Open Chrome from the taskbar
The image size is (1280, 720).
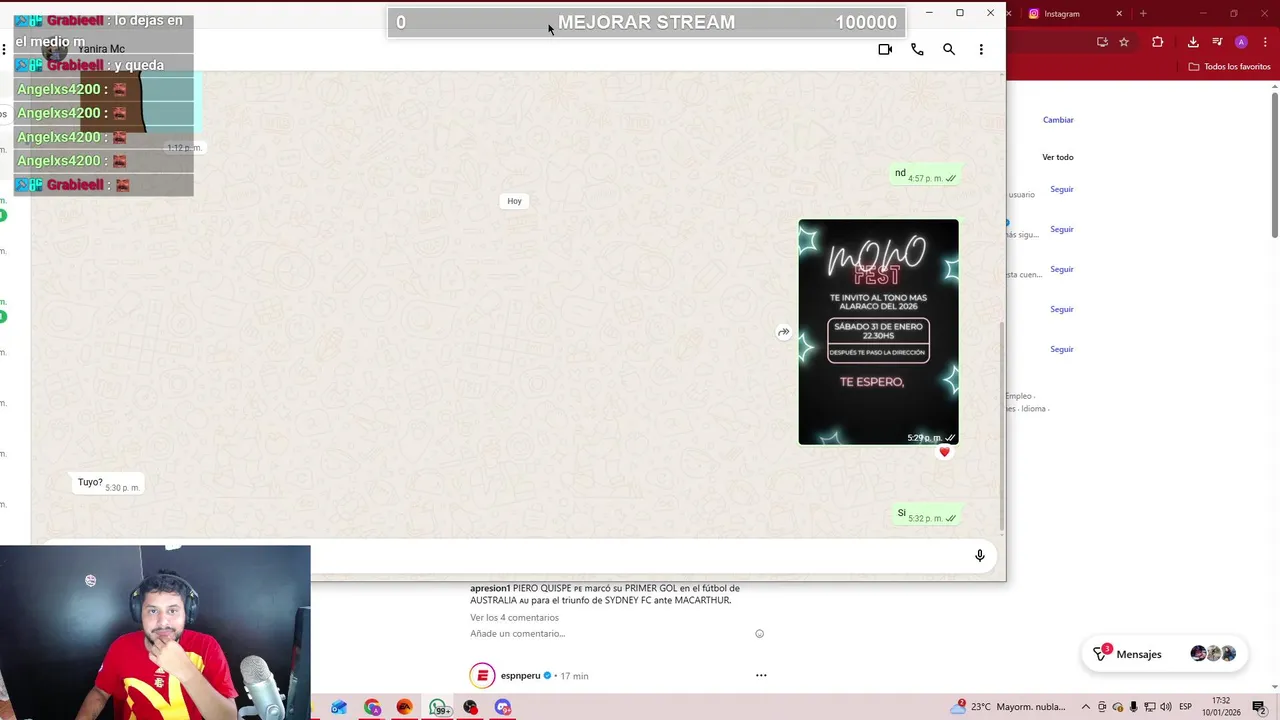[x=372, y=707]
